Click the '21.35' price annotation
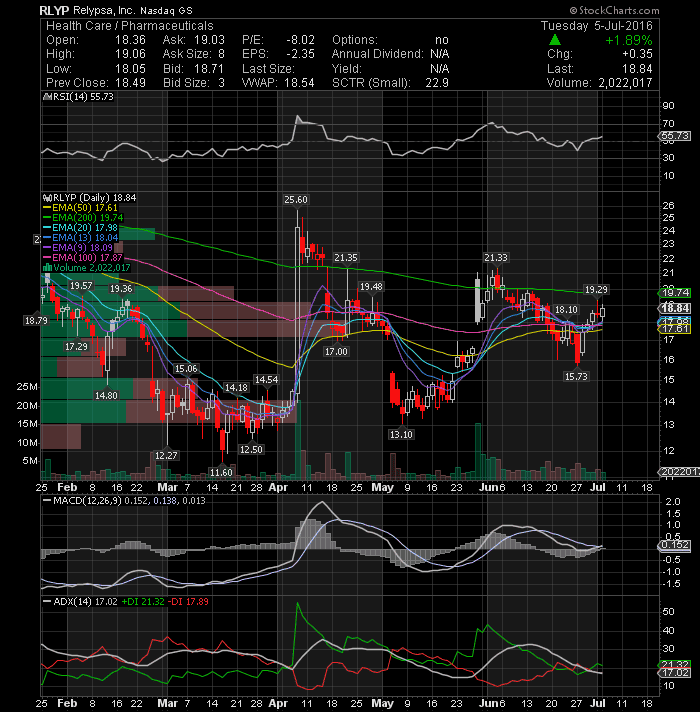 pos(346,257)
